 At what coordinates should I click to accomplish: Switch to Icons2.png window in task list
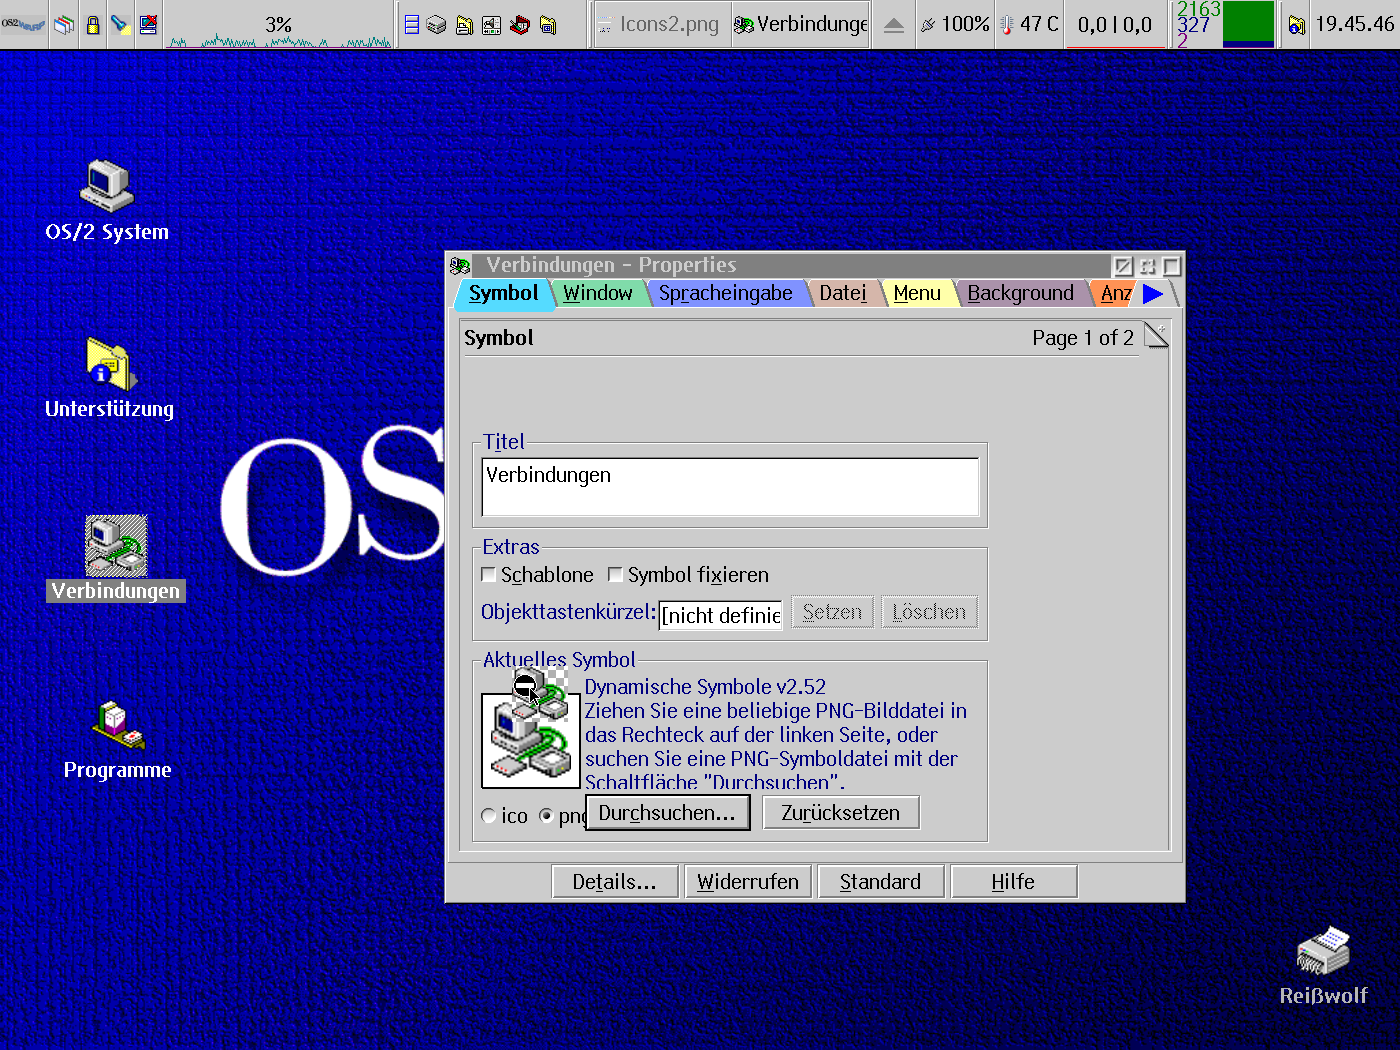tap(661, 24)
